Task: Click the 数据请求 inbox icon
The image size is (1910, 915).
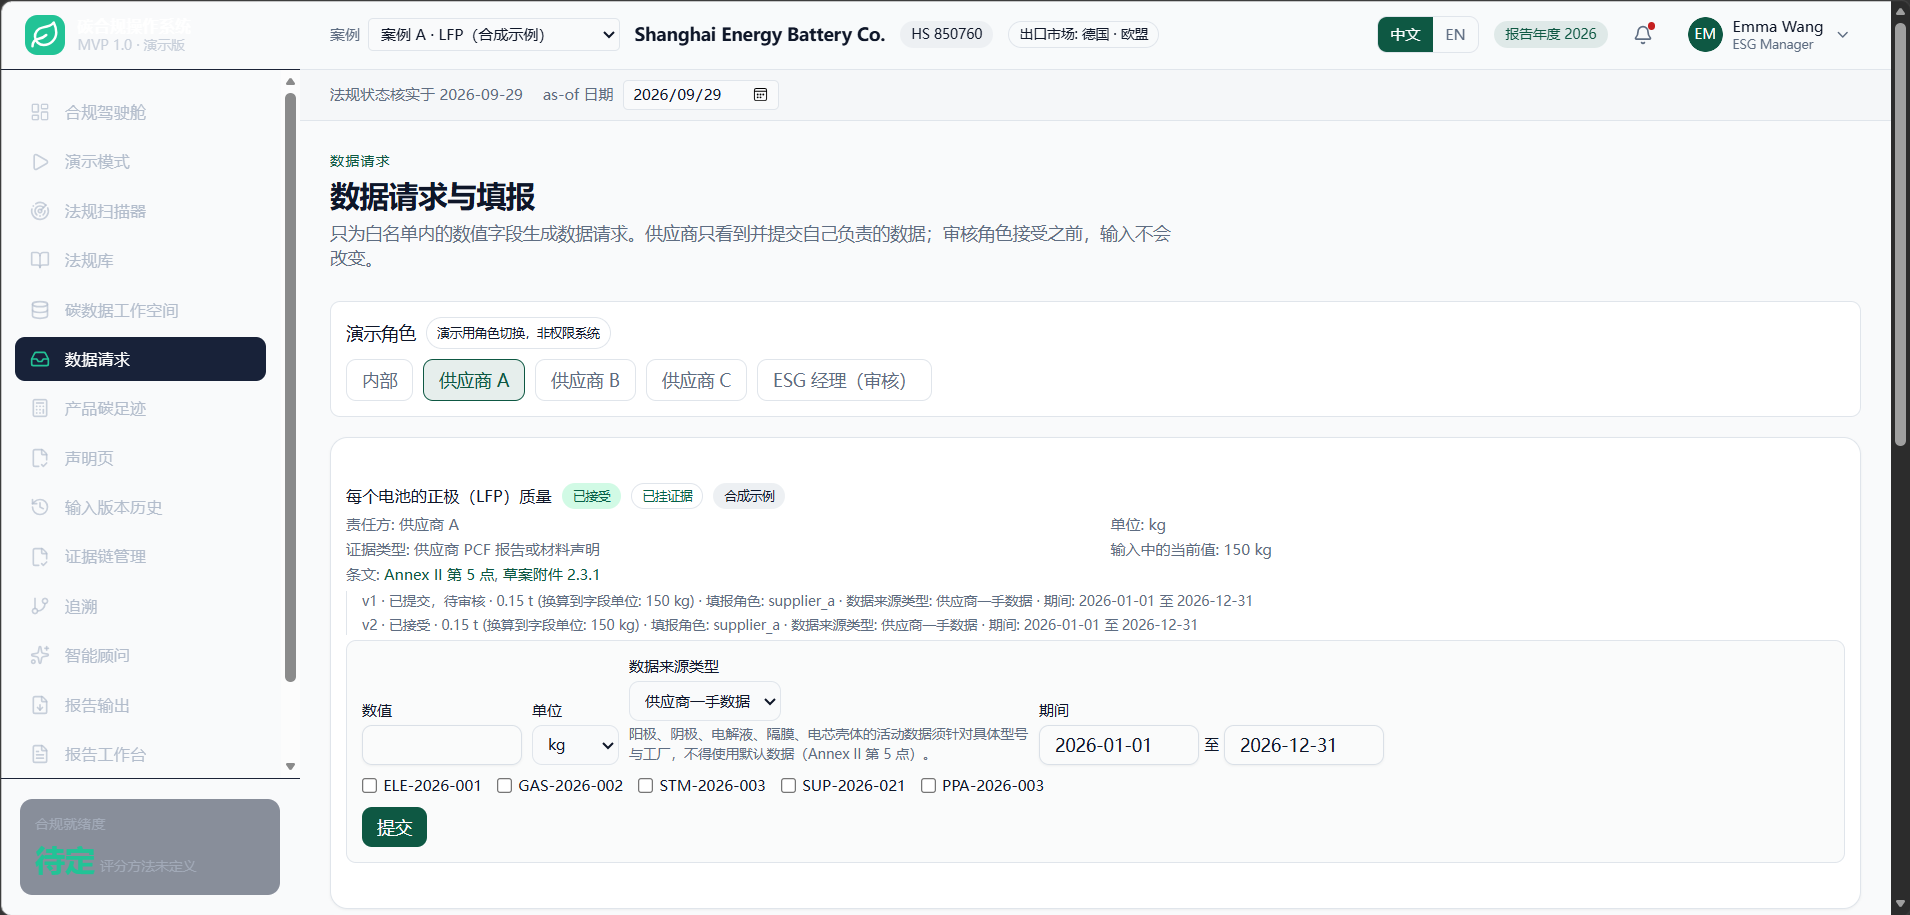Action: click(40, 359)
